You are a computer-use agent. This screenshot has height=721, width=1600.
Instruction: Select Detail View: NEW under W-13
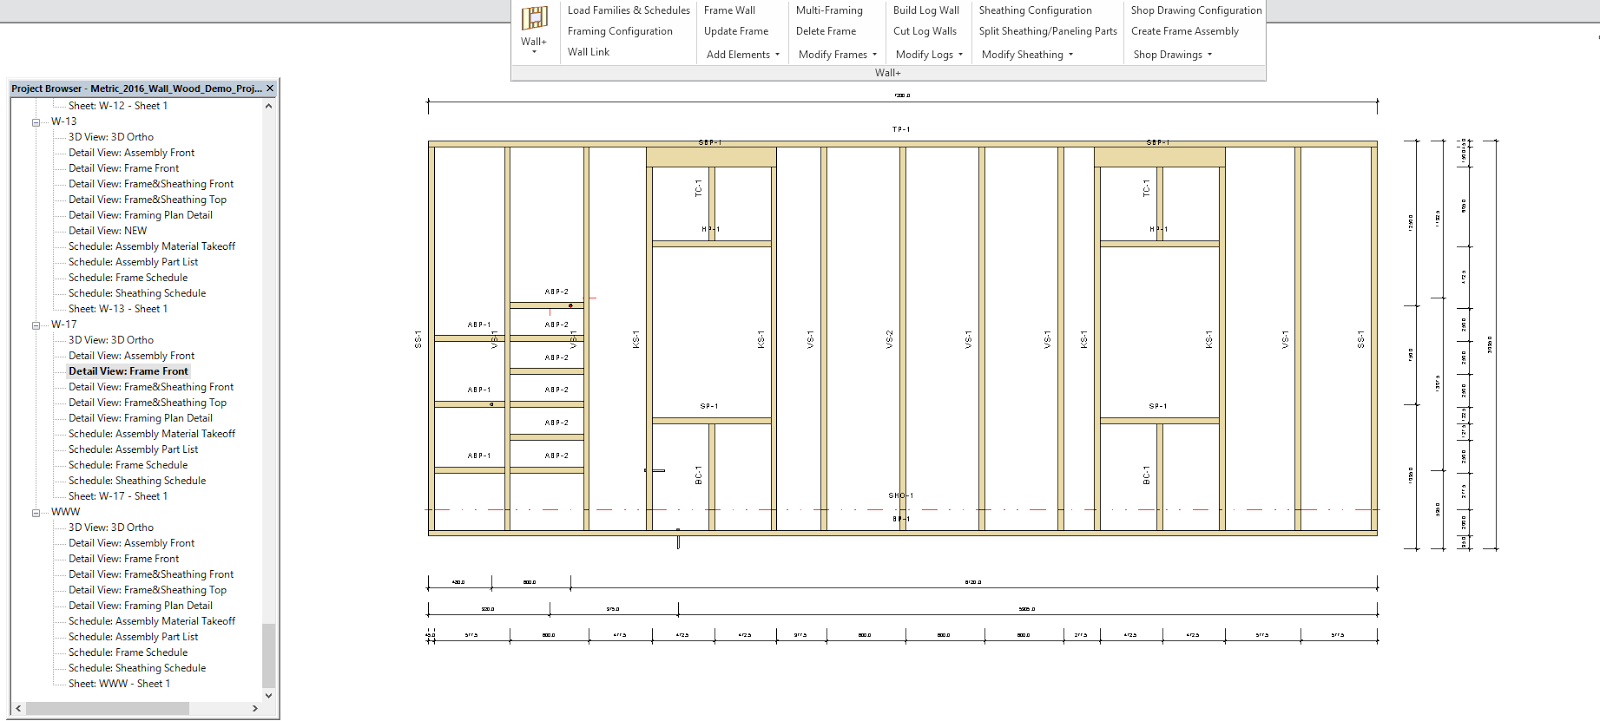[x=108, y=231]
